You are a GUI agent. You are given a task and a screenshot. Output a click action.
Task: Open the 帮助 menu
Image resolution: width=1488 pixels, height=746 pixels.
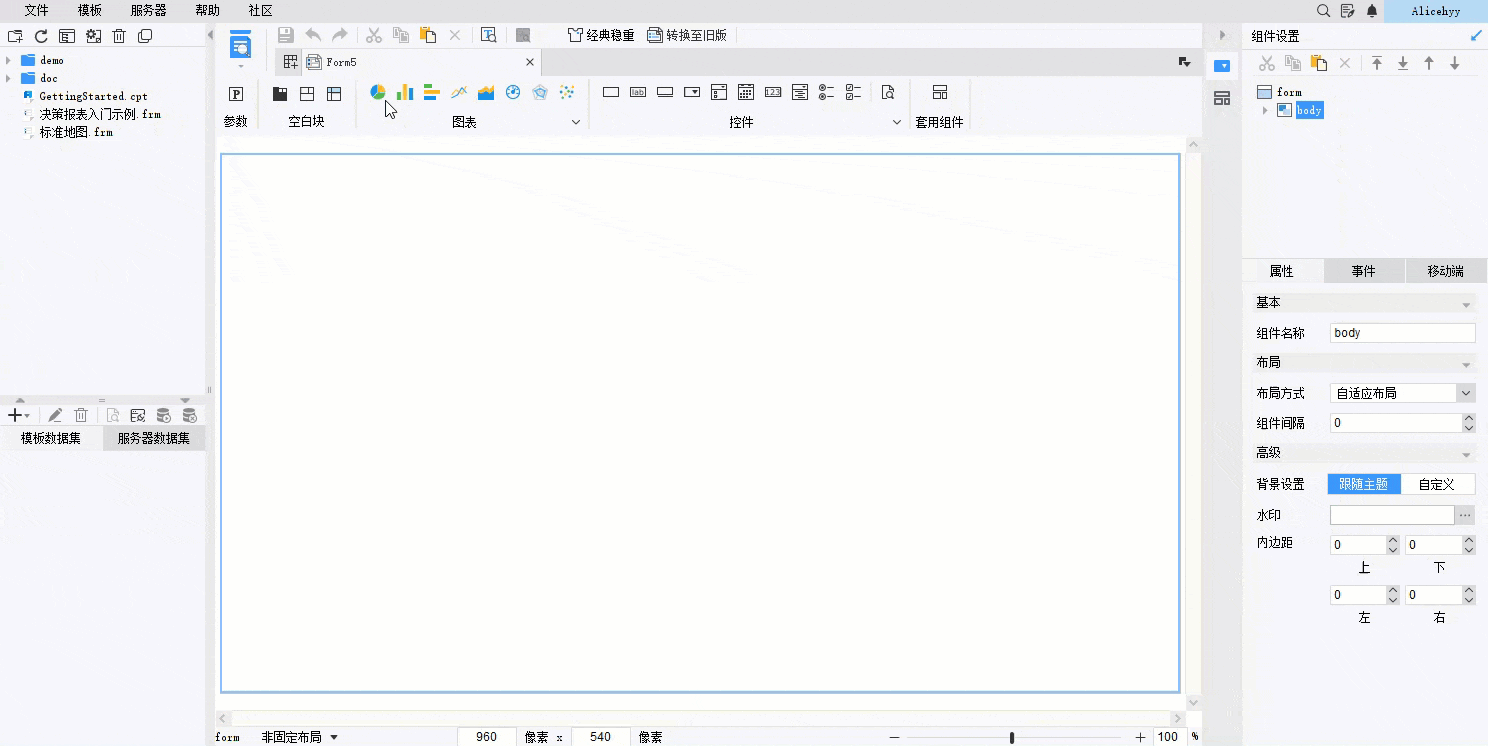pos(207,11)
